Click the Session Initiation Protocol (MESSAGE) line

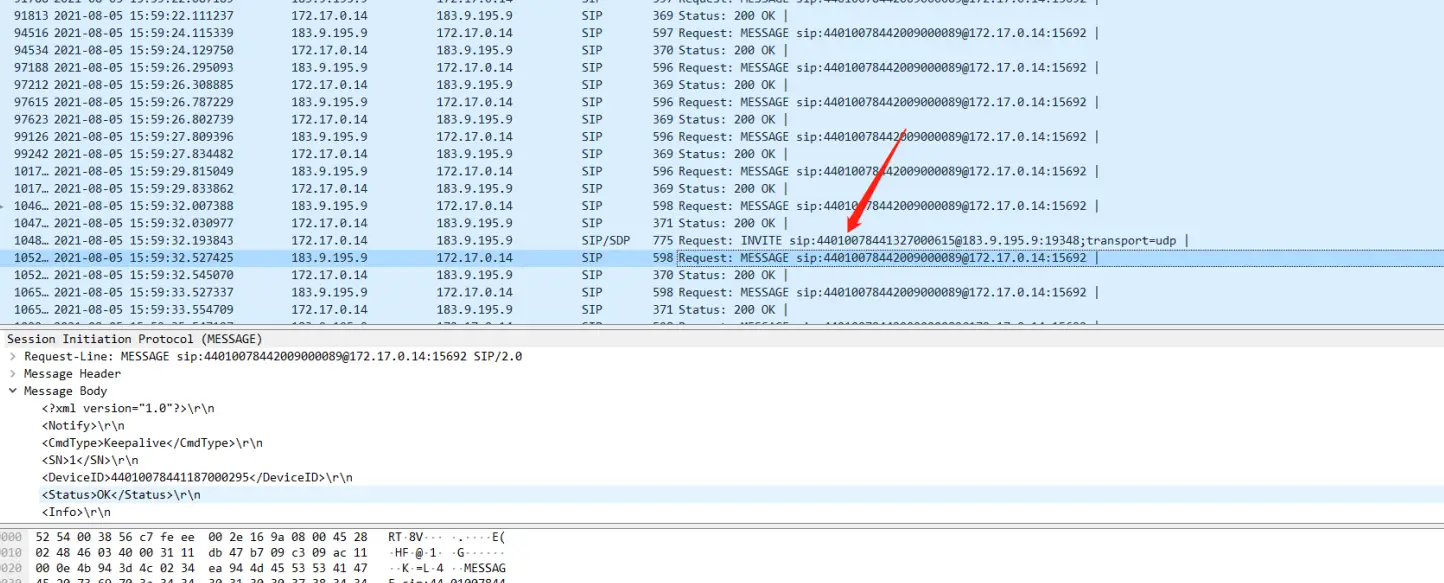[134, 339]
